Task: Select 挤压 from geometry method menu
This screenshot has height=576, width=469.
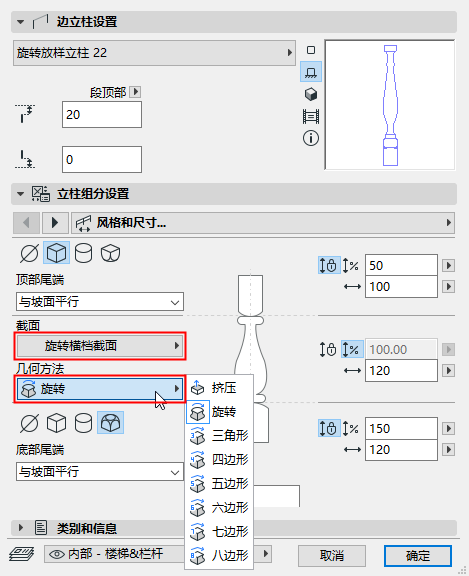Action: pyautogui.click(x=219, y=388)
